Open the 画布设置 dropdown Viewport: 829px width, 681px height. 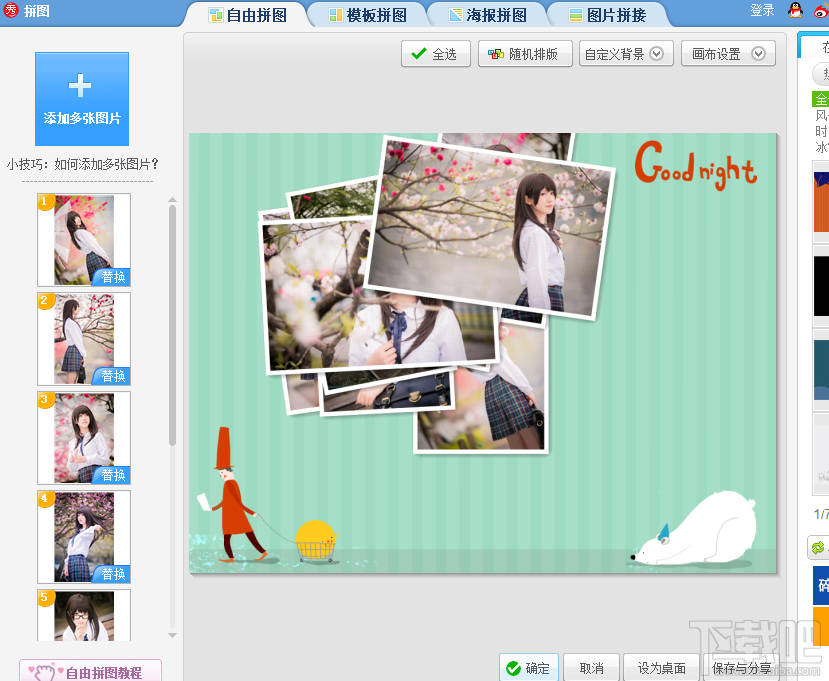point(728,54)
